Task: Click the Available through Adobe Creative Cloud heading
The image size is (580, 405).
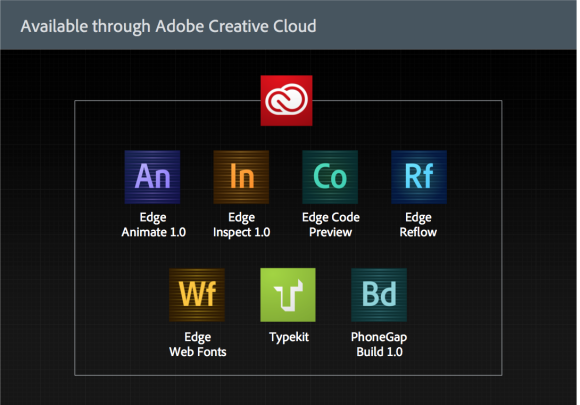Action: tap(169, 26)
